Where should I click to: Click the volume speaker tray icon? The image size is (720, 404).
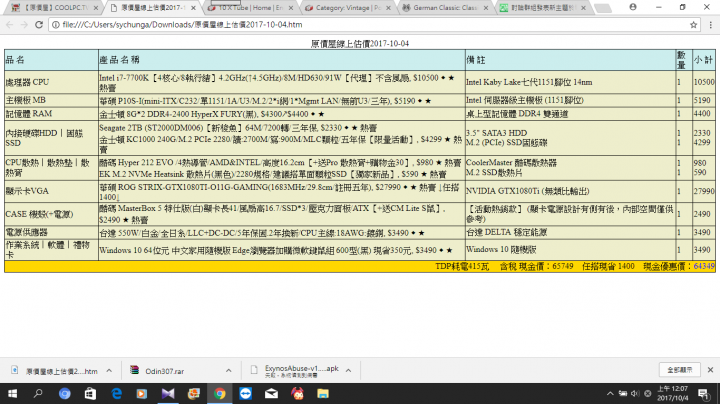tap(635, 393)
